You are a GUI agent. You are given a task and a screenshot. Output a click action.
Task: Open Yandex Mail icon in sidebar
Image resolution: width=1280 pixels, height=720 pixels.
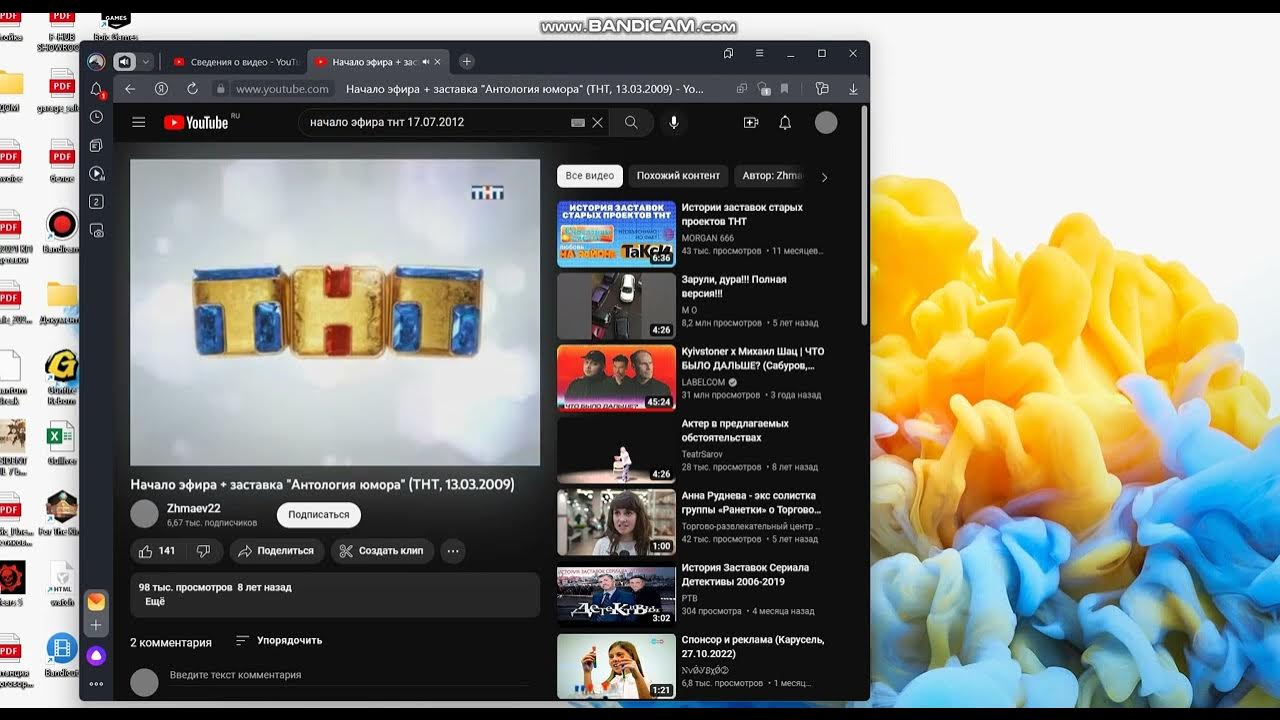click(96, 601)
